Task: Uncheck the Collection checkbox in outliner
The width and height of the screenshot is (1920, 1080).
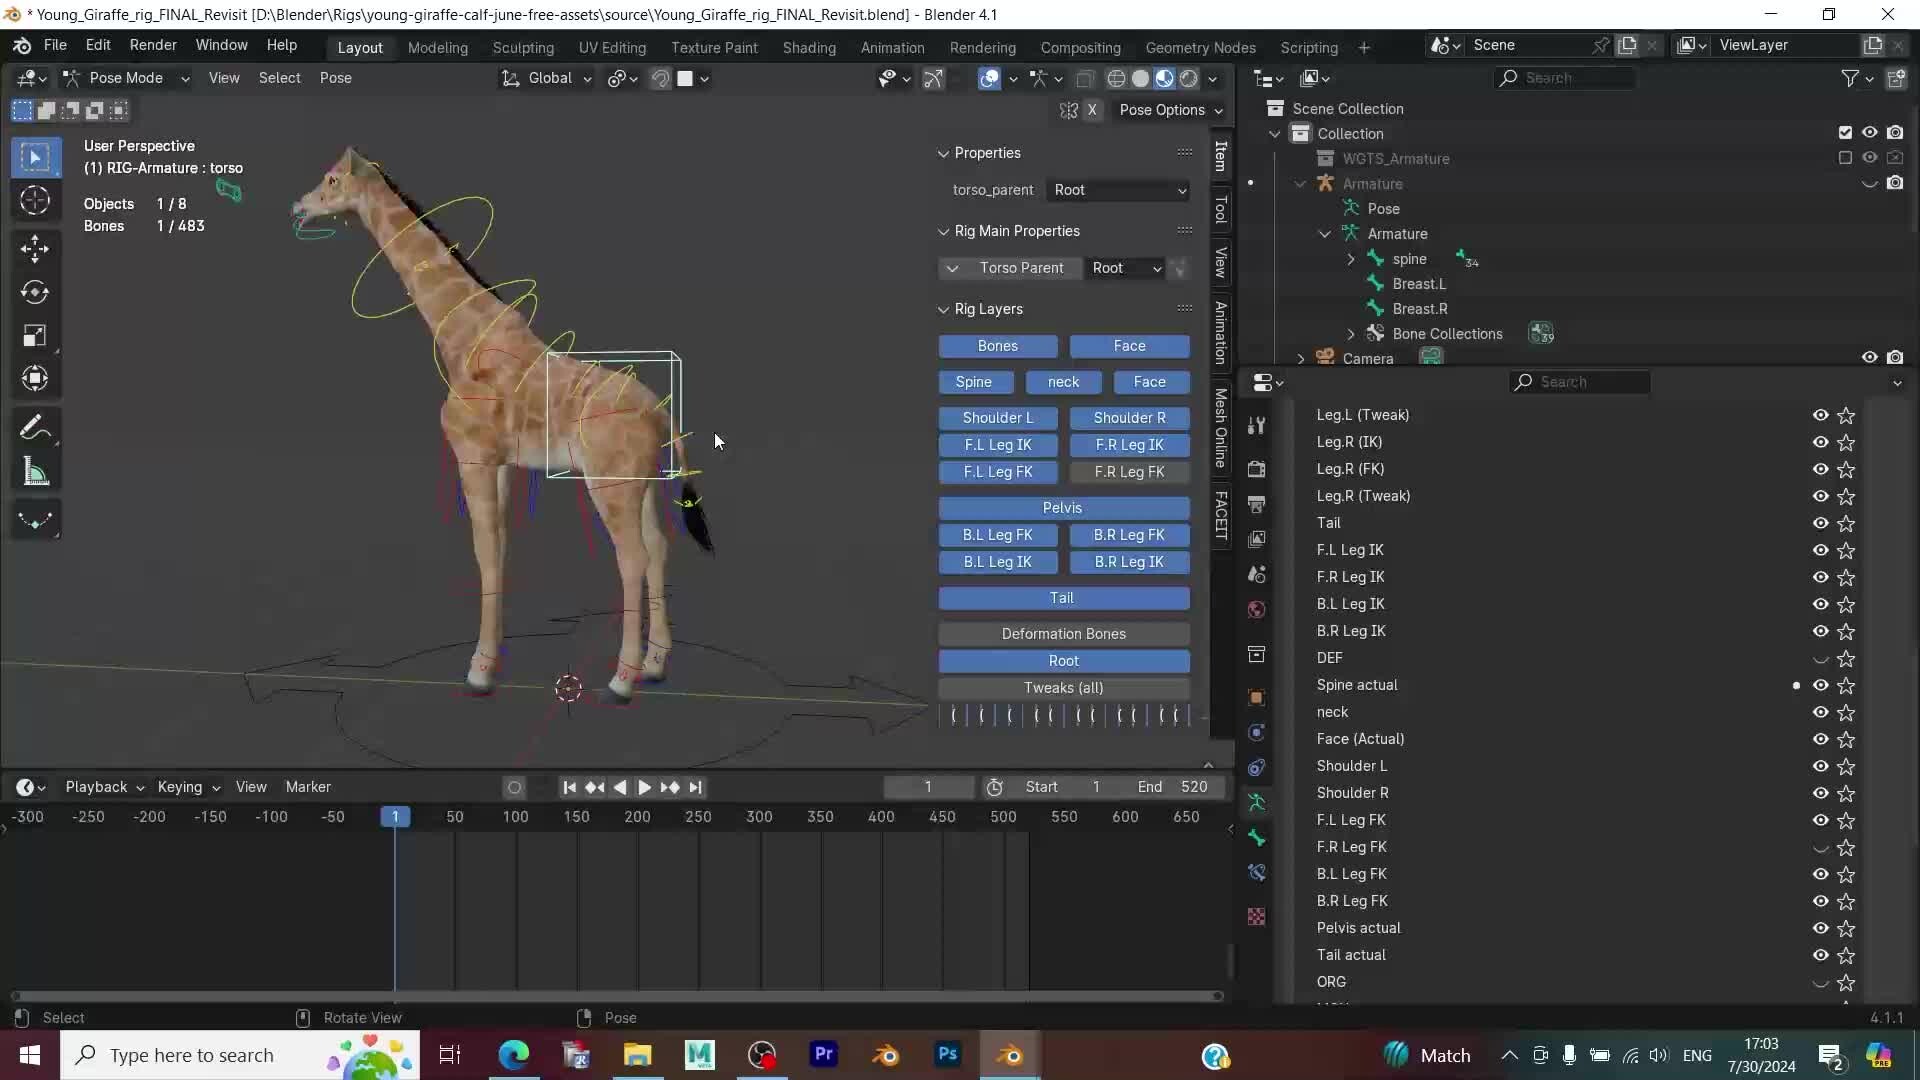Action: tap(1845, 132)
